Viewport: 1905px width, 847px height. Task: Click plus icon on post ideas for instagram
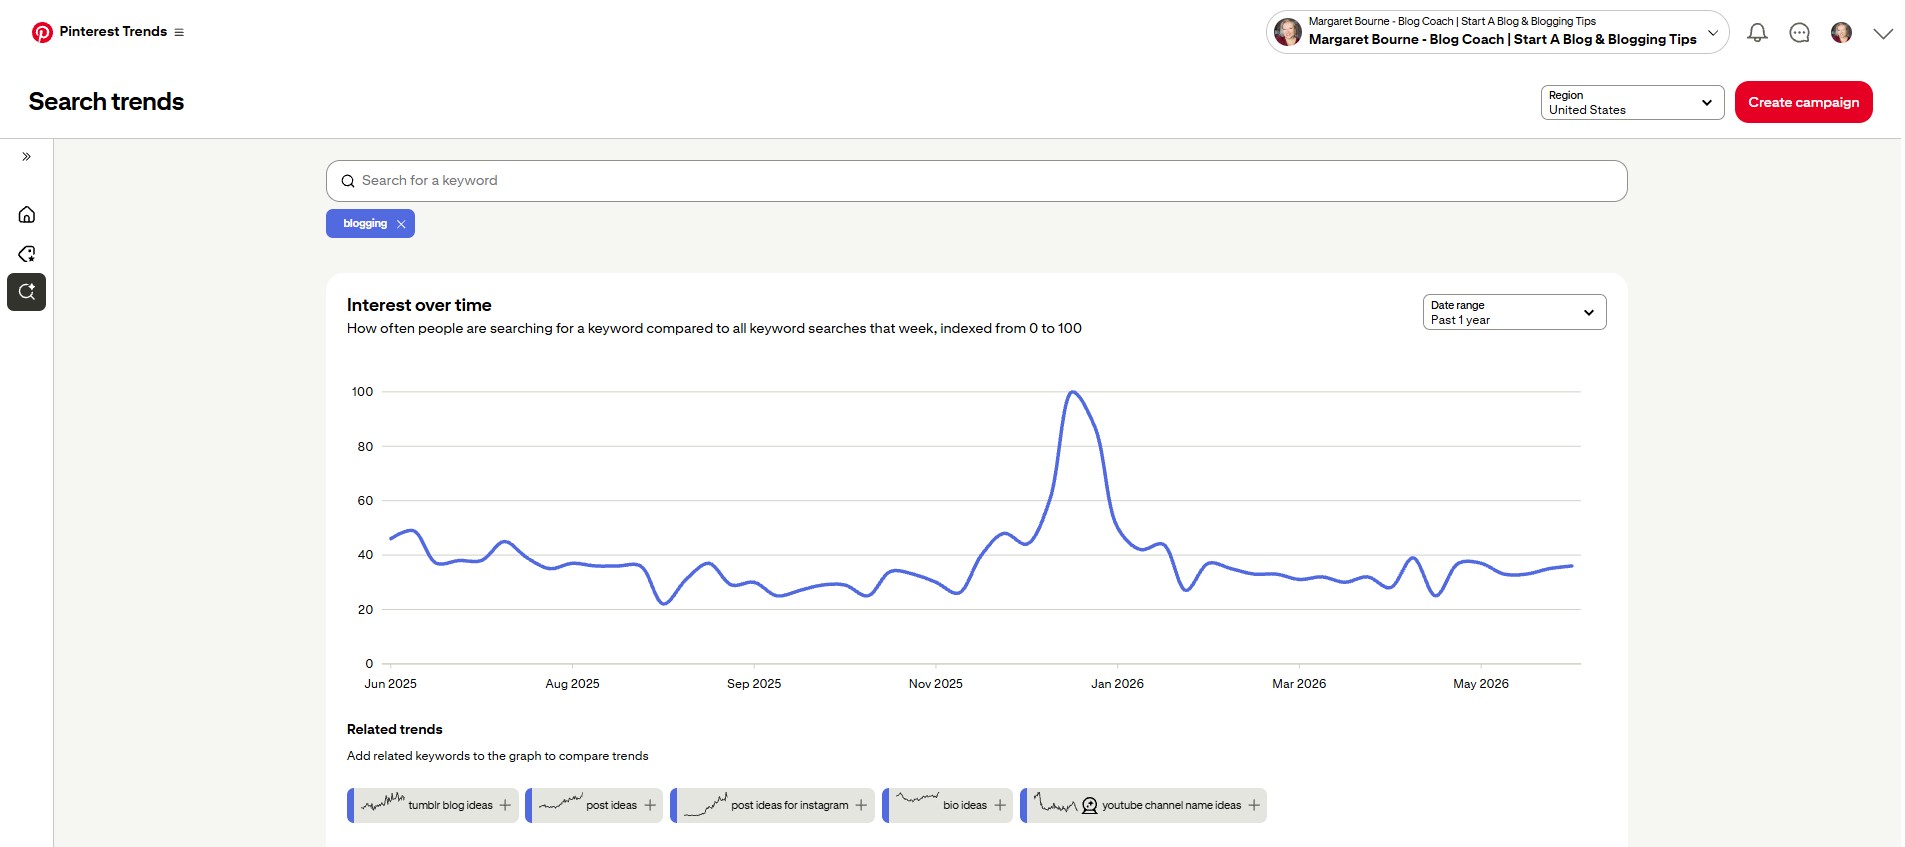pos(861,805)
